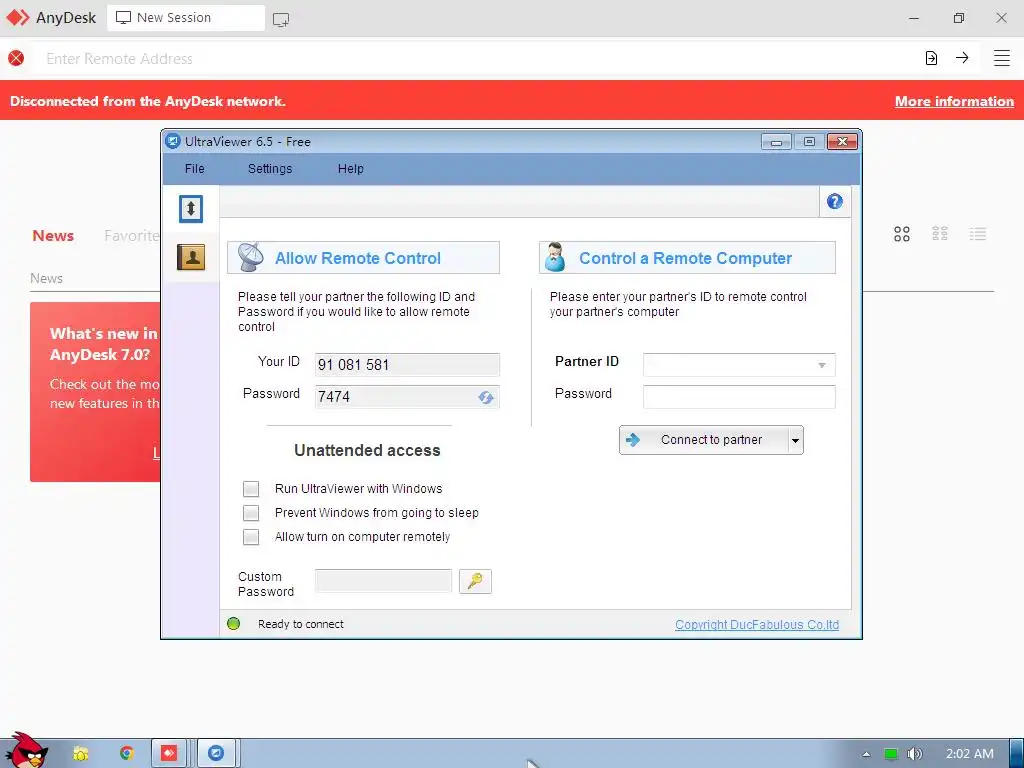This screenshot has height=768, width=1024.
Task: Open the Copyright DucFabulous Co.ltd link
Action: point(757,624)
